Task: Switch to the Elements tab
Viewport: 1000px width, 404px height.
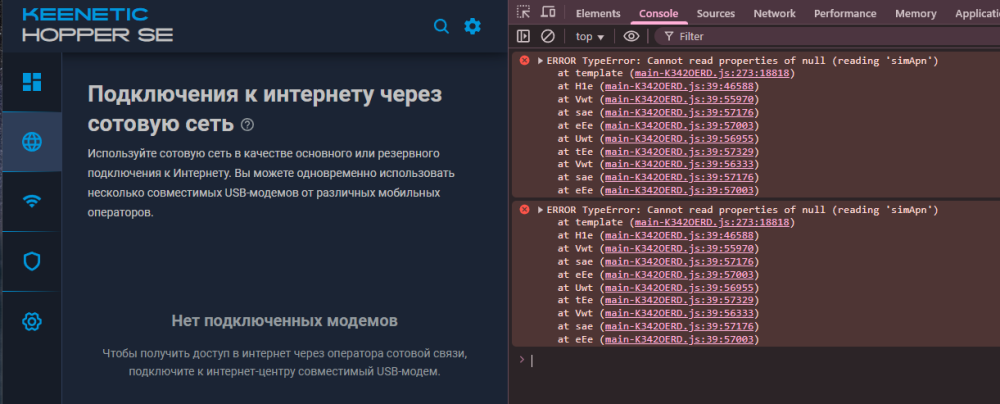Action: coord(598,13)
